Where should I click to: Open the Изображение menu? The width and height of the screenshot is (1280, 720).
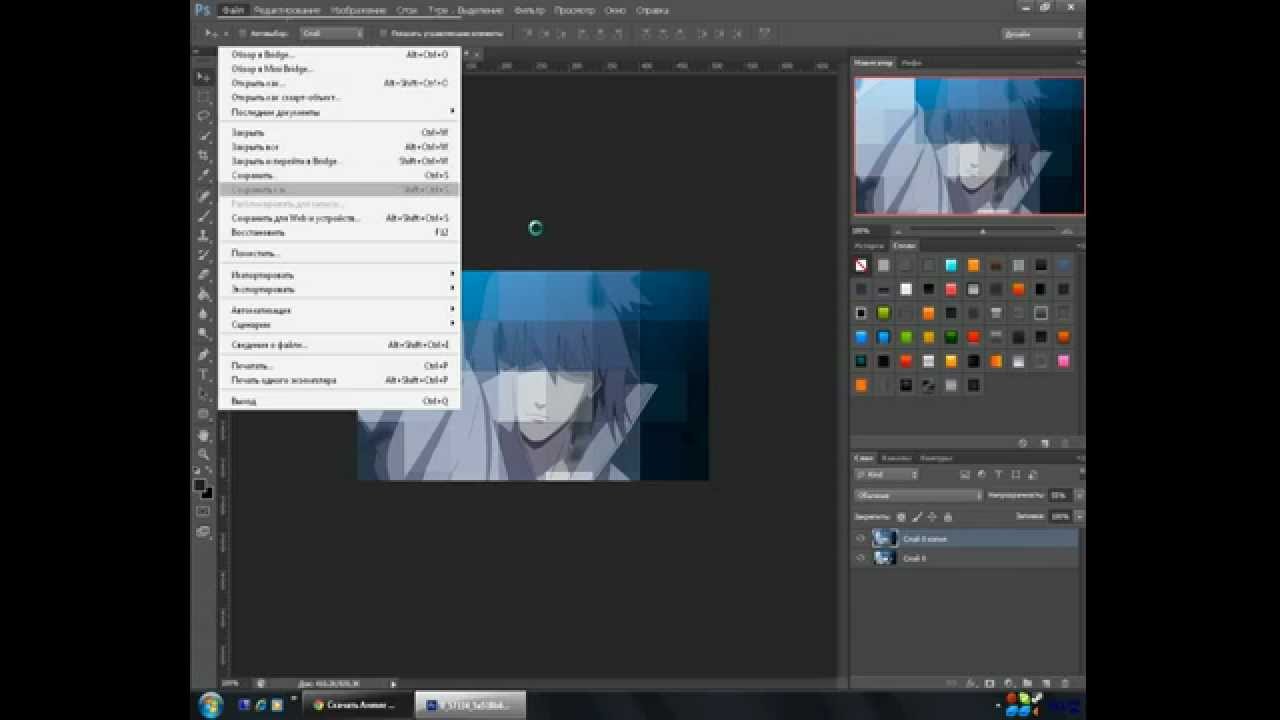pyautogui.click(x=358, y=10)
